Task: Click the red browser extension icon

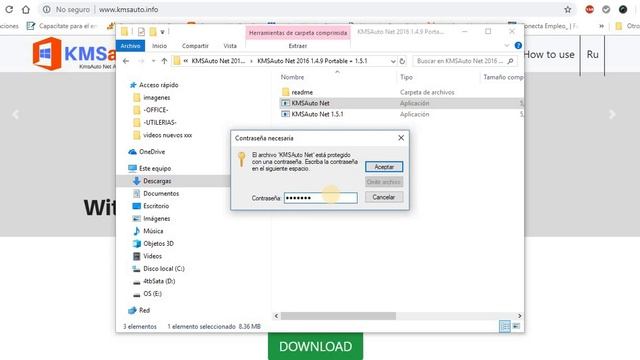Action: pyautogui.click(x=589, y=9)
